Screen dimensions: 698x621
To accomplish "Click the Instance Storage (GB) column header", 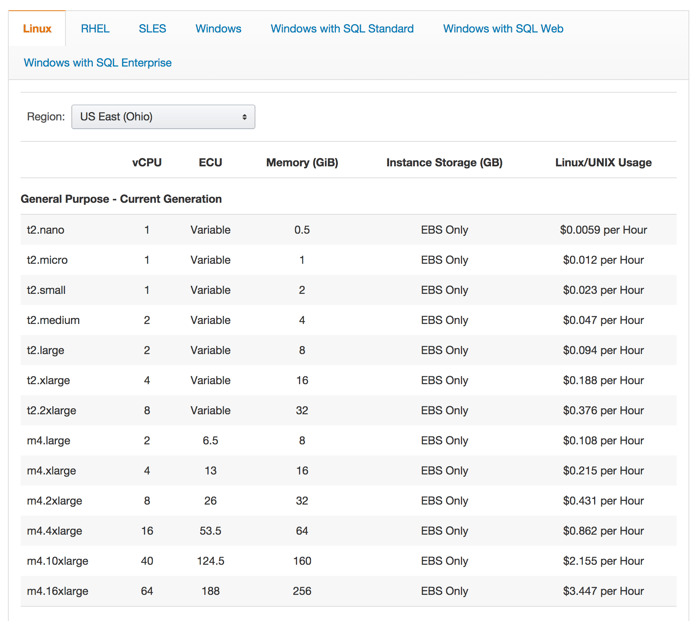I will coord(444,162).
